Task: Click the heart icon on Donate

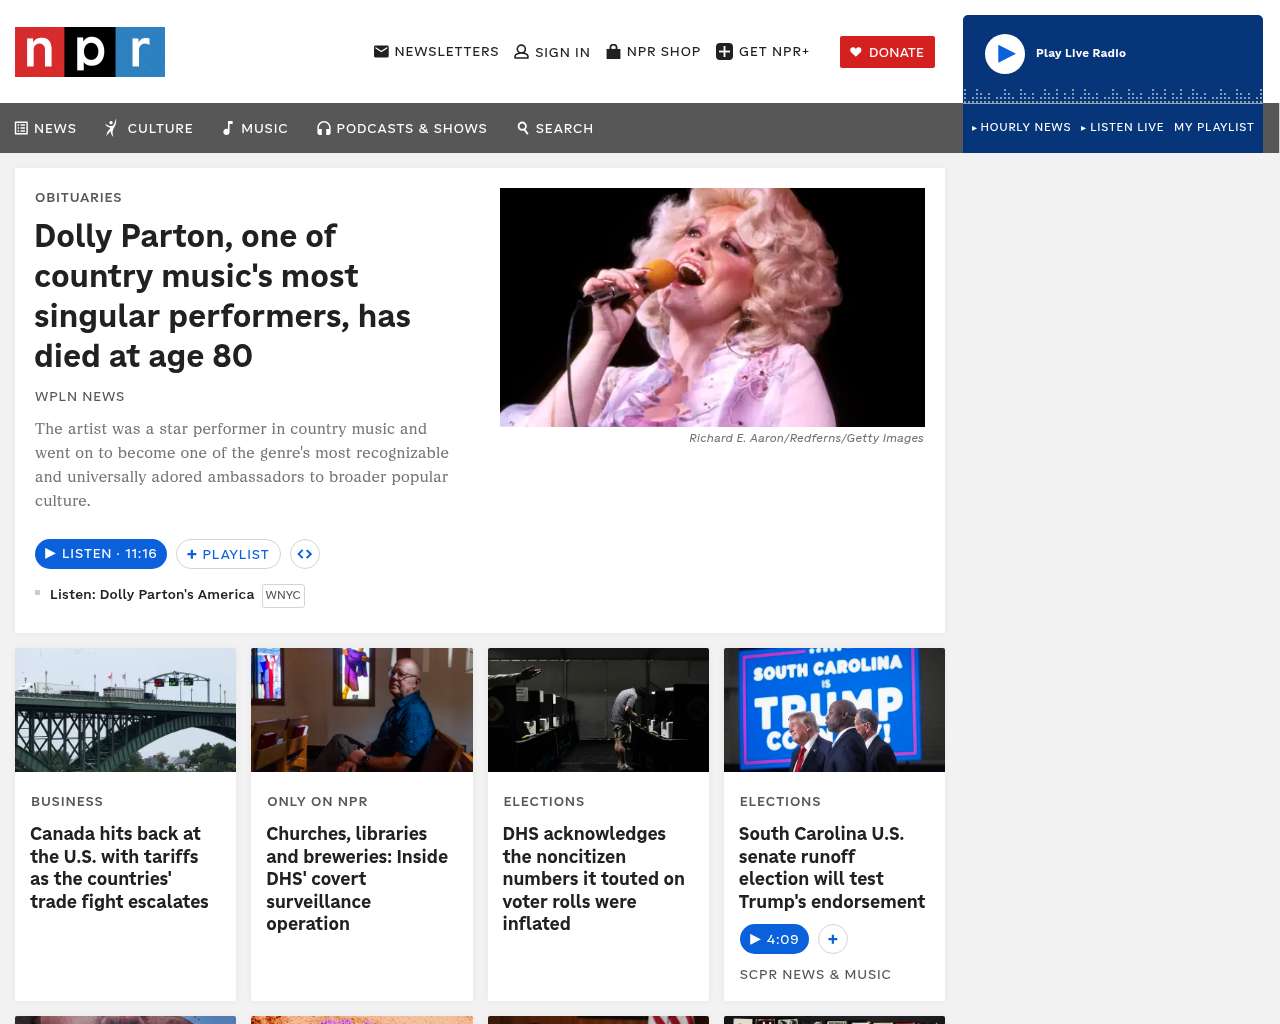Action: click(856, 52)
